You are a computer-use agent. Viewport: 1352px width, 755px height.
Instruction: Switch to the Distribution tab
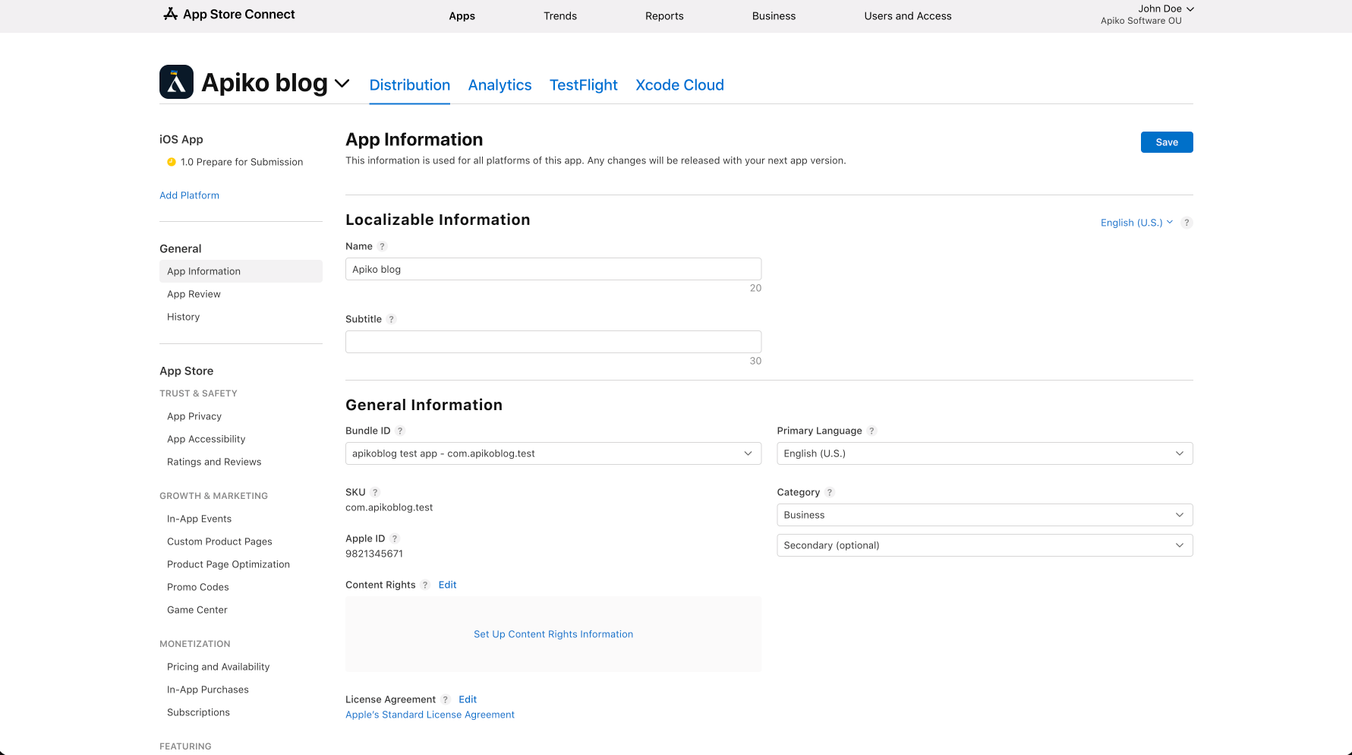pos(410,85)
